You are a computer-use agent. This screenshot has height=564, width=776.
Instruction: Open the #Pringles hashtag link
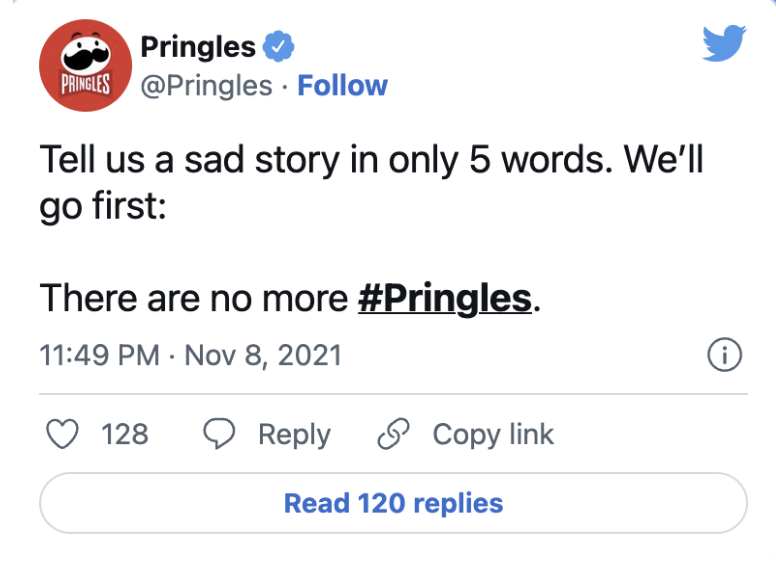pos(445,298)
